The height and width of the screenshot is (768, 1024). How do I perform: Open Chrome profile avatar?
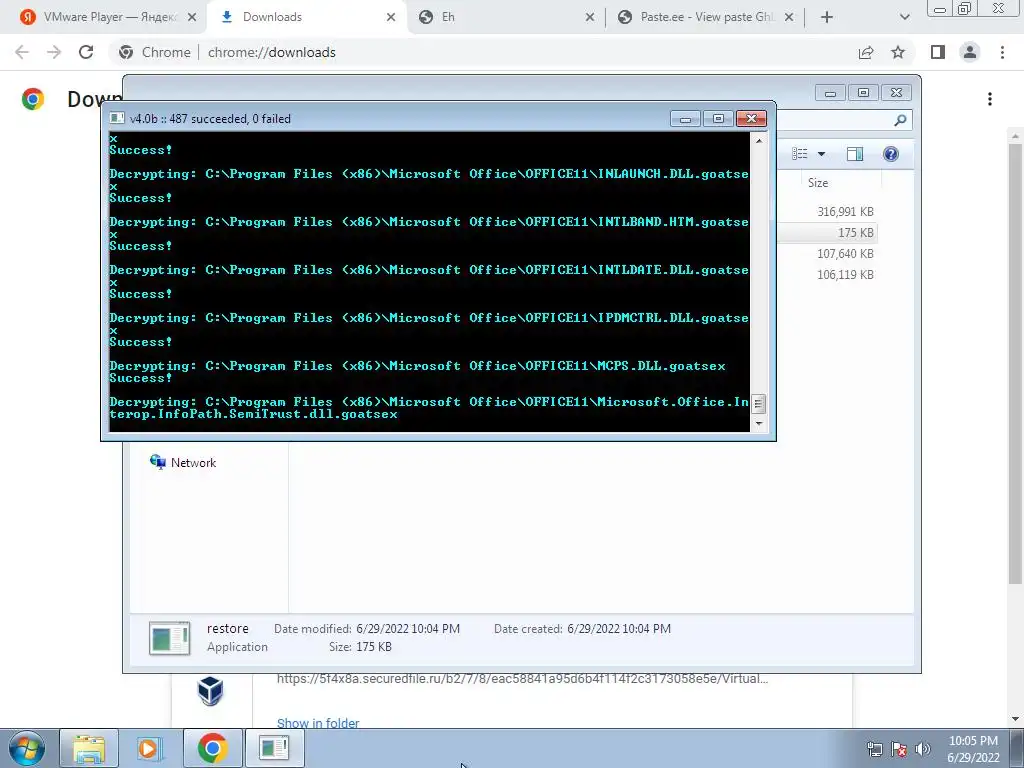970,52
